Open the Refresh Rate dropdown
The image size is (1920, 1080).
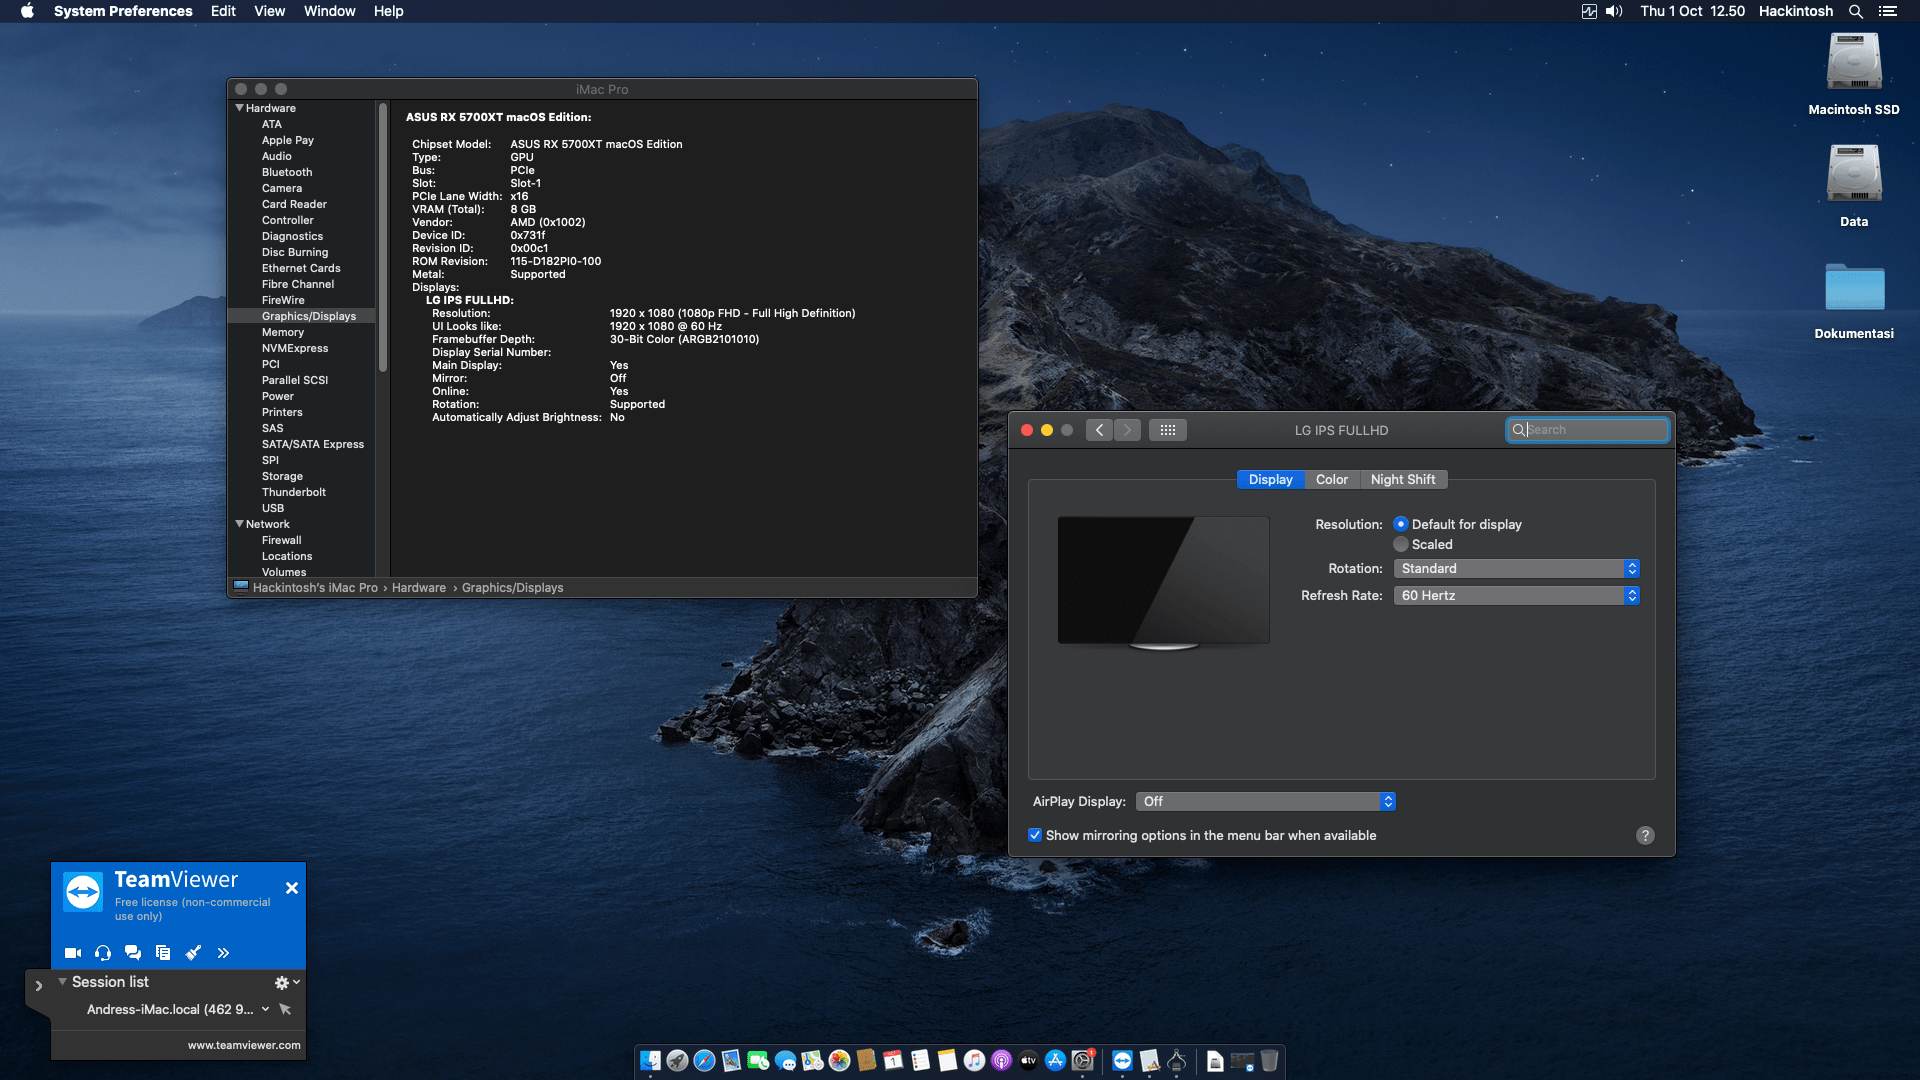(x=1516, y=595)
